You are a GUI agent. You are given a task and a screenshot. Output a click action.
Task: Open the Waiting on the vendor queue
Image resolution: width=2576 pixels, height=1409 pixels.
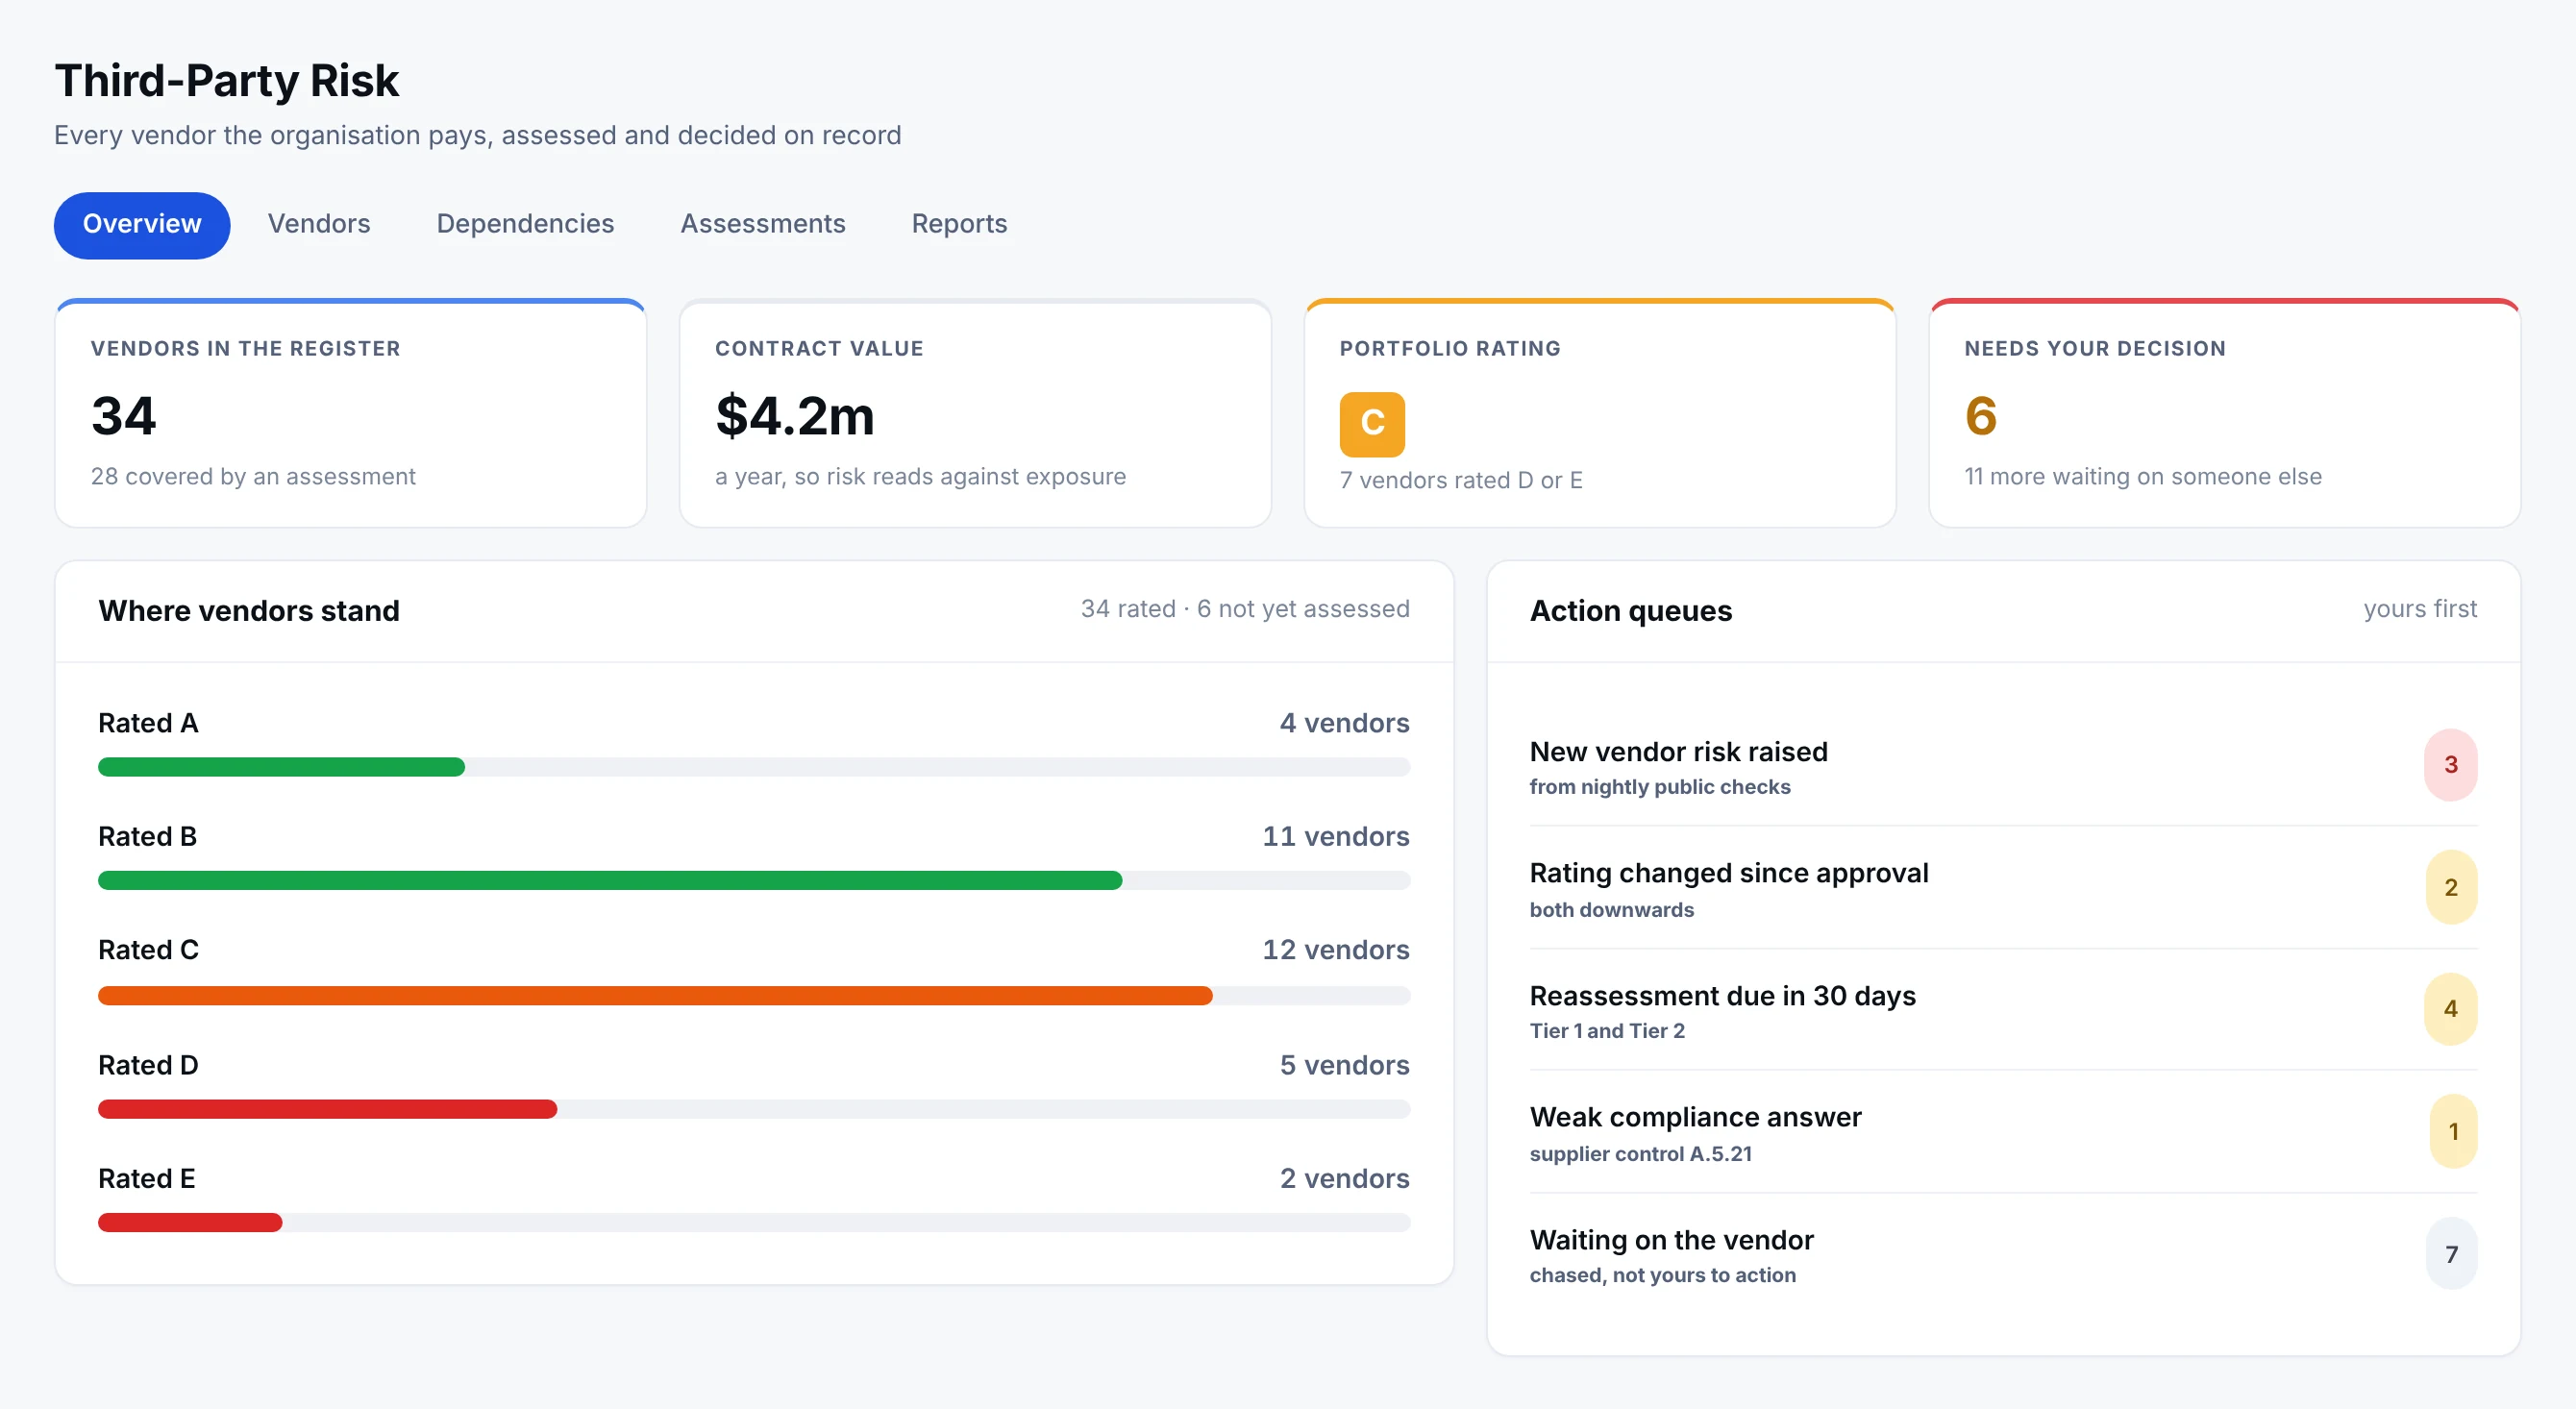(2003, 1254)
